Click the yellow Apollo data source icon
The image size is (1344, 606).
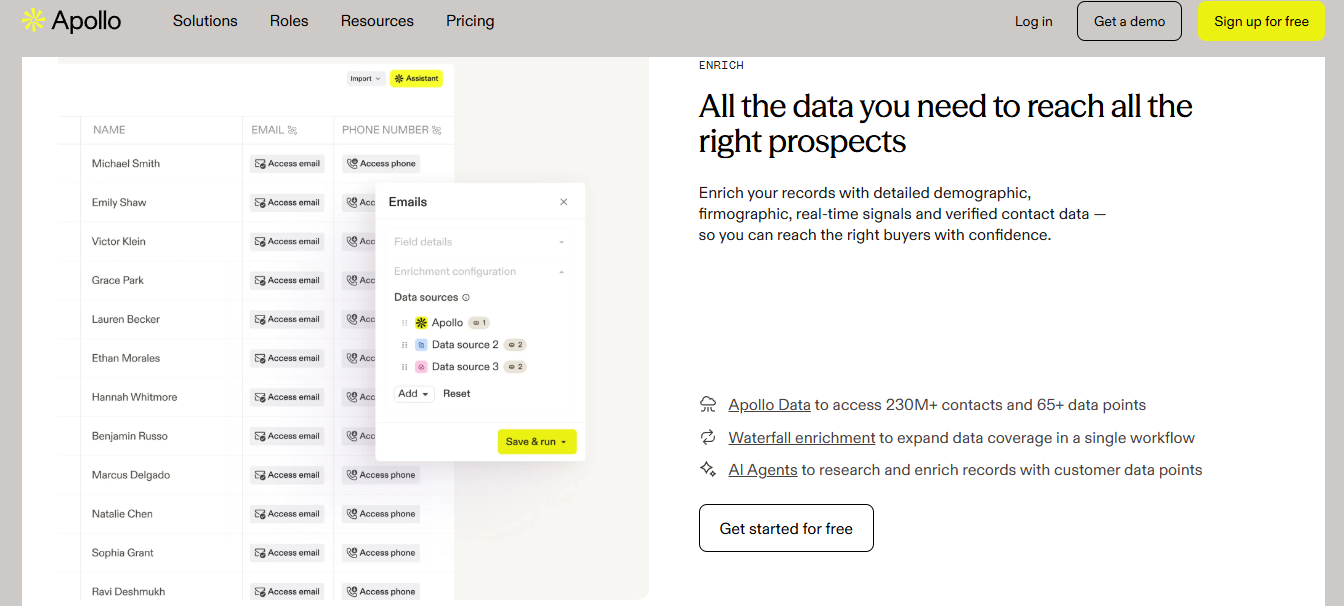click(x=421, y=323)
